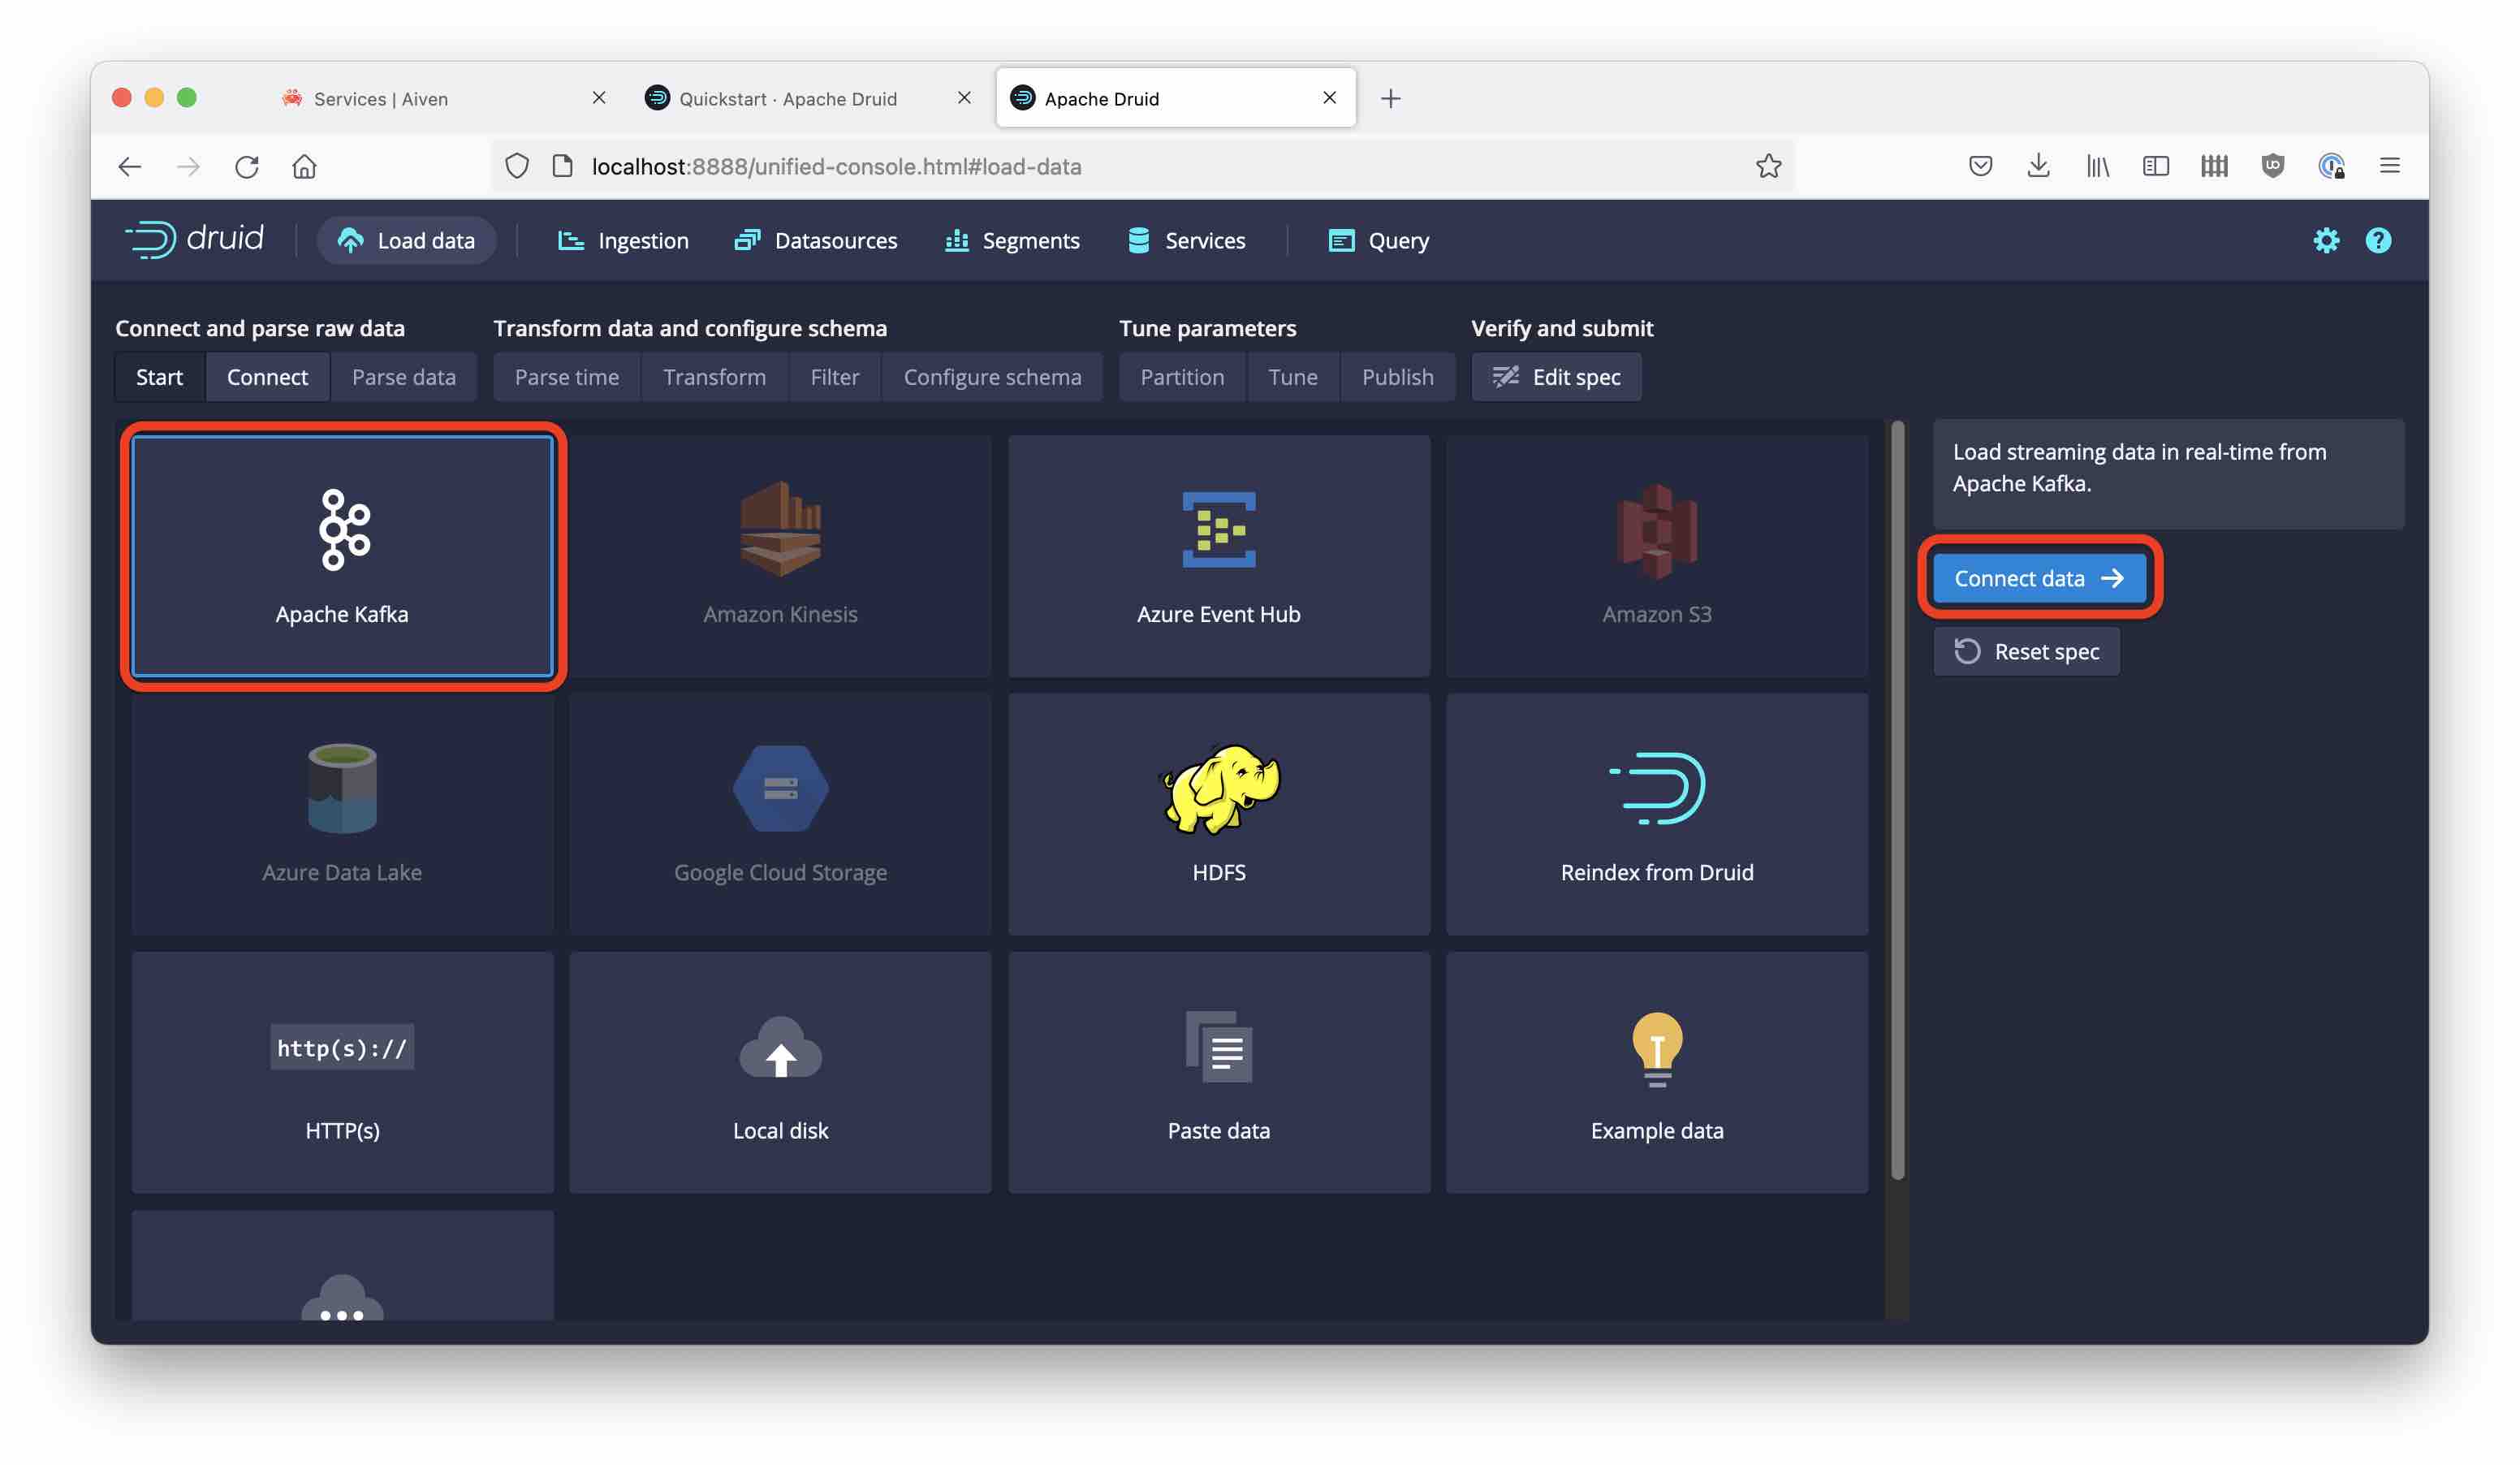Image resolution: width=2520 pixels, height=1465 pixels.
Task: Switch to the Ingestion view
Action: pyautogui.click(x=623, y=240)
